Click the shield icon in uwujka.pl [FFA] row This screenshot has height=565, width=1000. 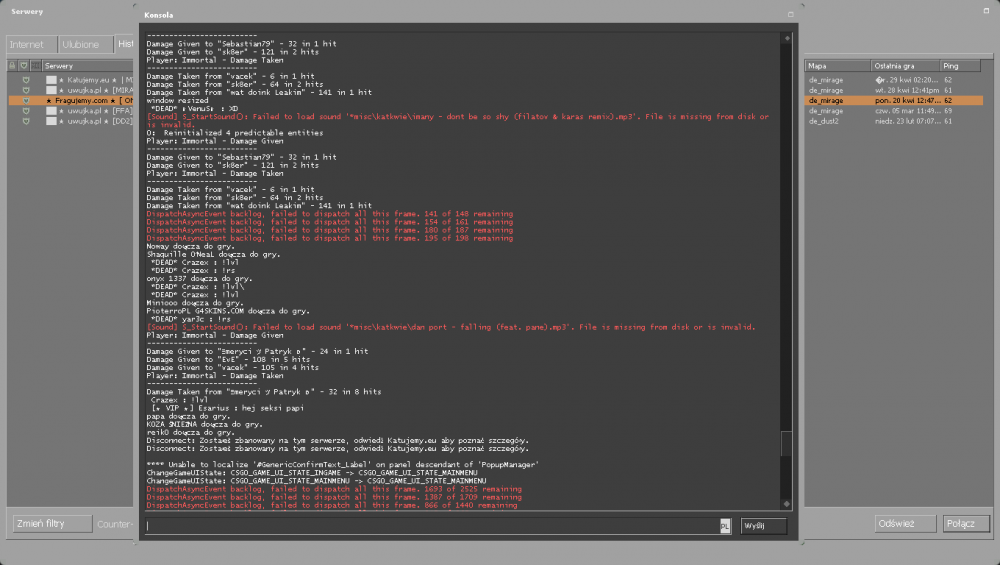coord(26,111)
